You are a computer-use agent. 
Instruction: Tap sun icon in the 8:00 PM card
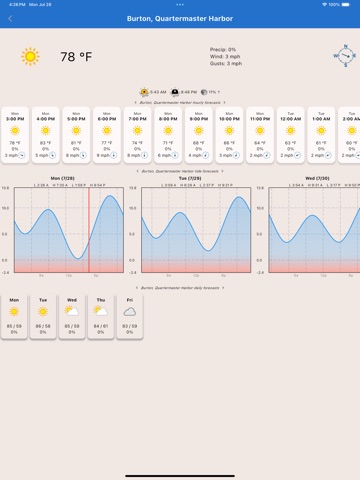coord(168,131)
